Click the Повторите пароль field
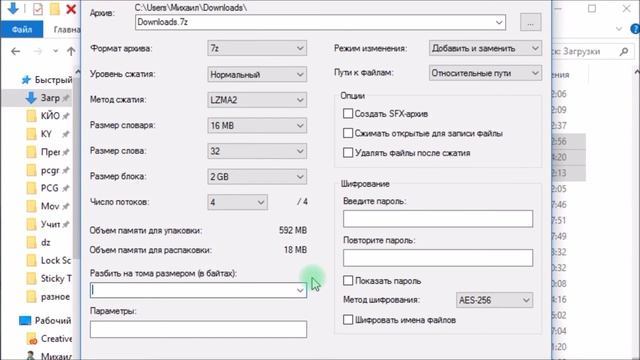The width and height of the screenshot is (640, 360). tap(438, 258)
